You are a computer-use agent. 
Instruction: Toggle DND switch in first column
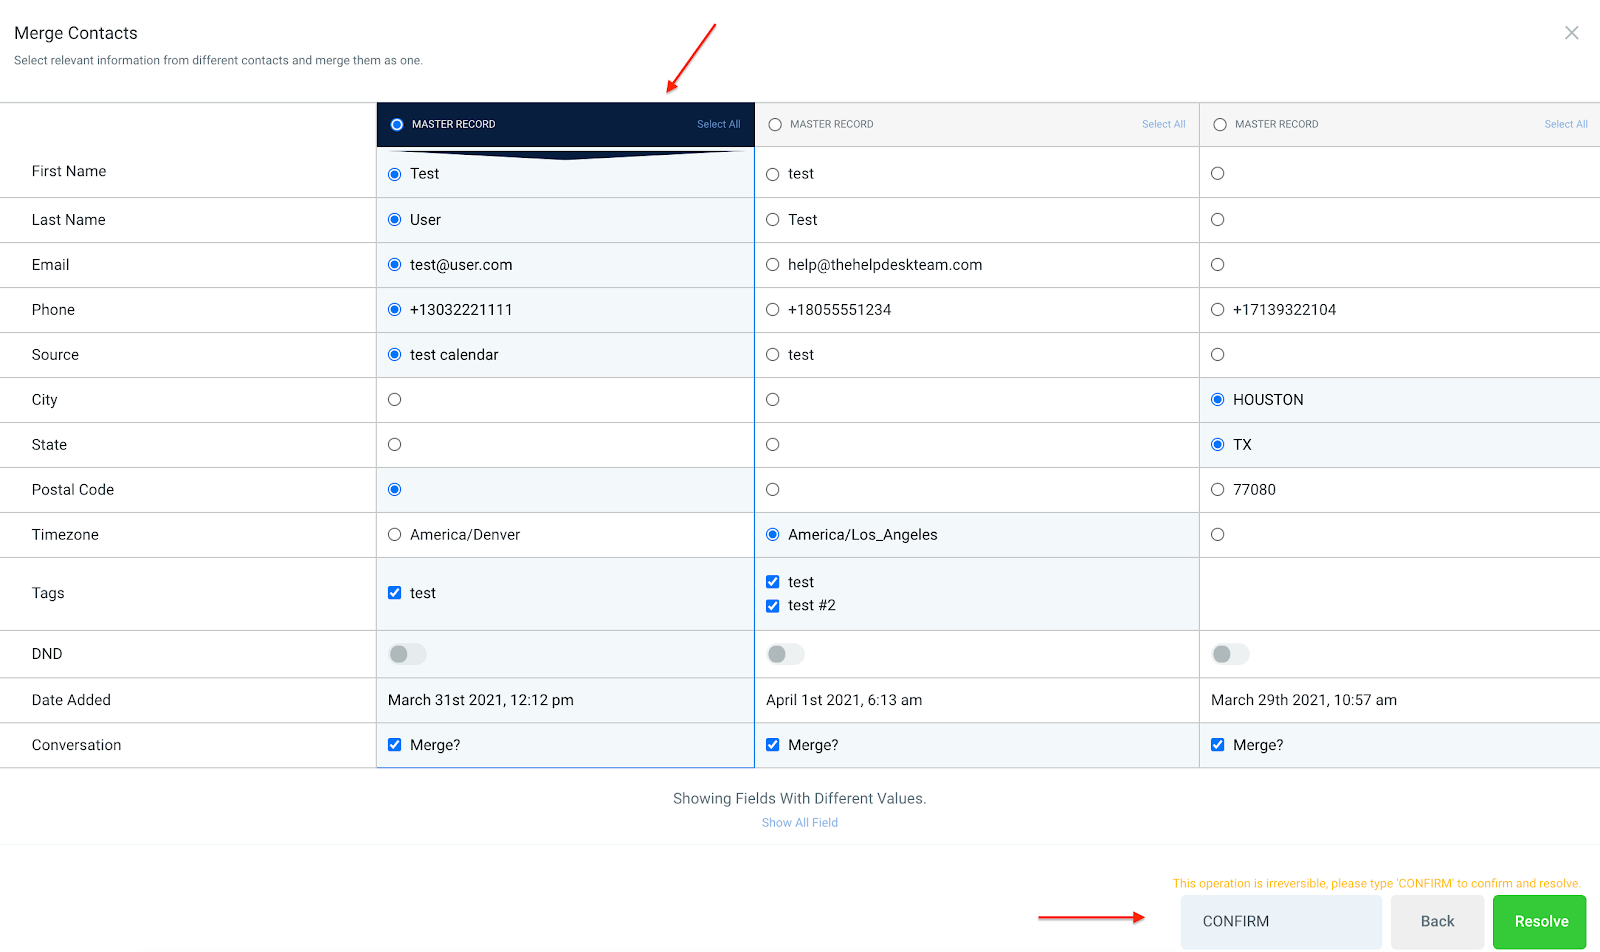click(x=407, y=654)
